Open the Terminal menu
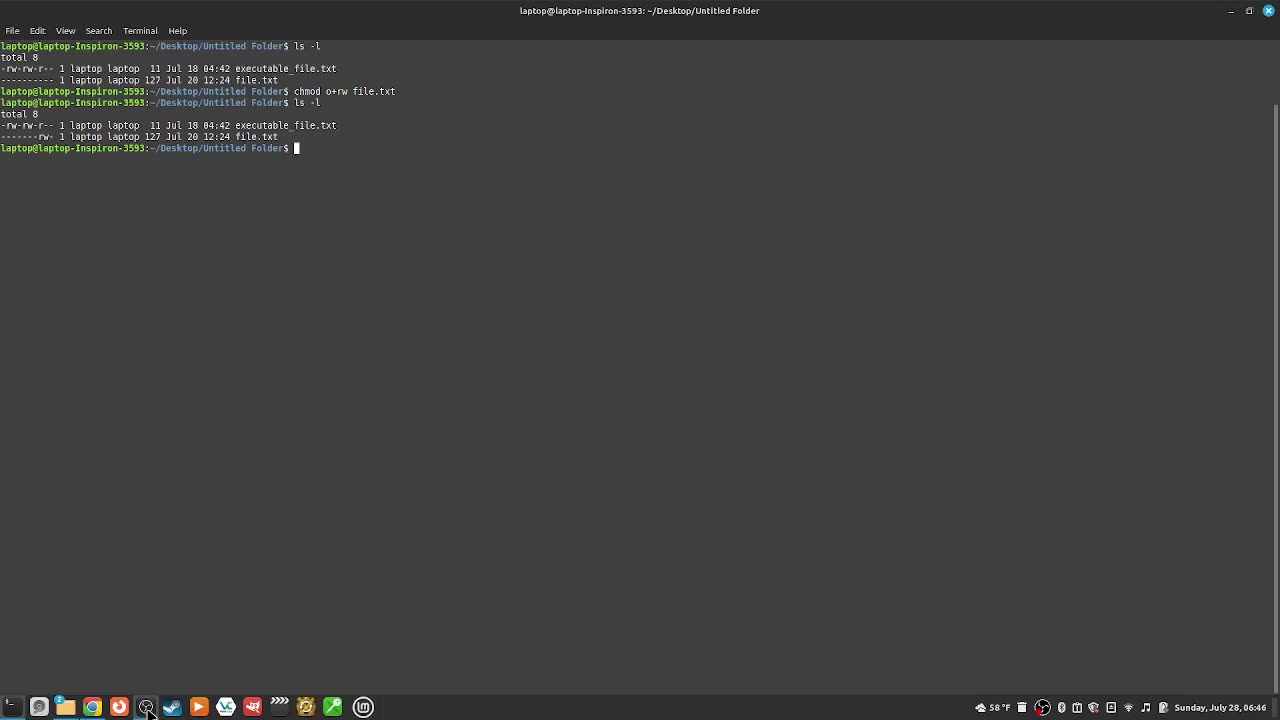 (x=140, y=31)
